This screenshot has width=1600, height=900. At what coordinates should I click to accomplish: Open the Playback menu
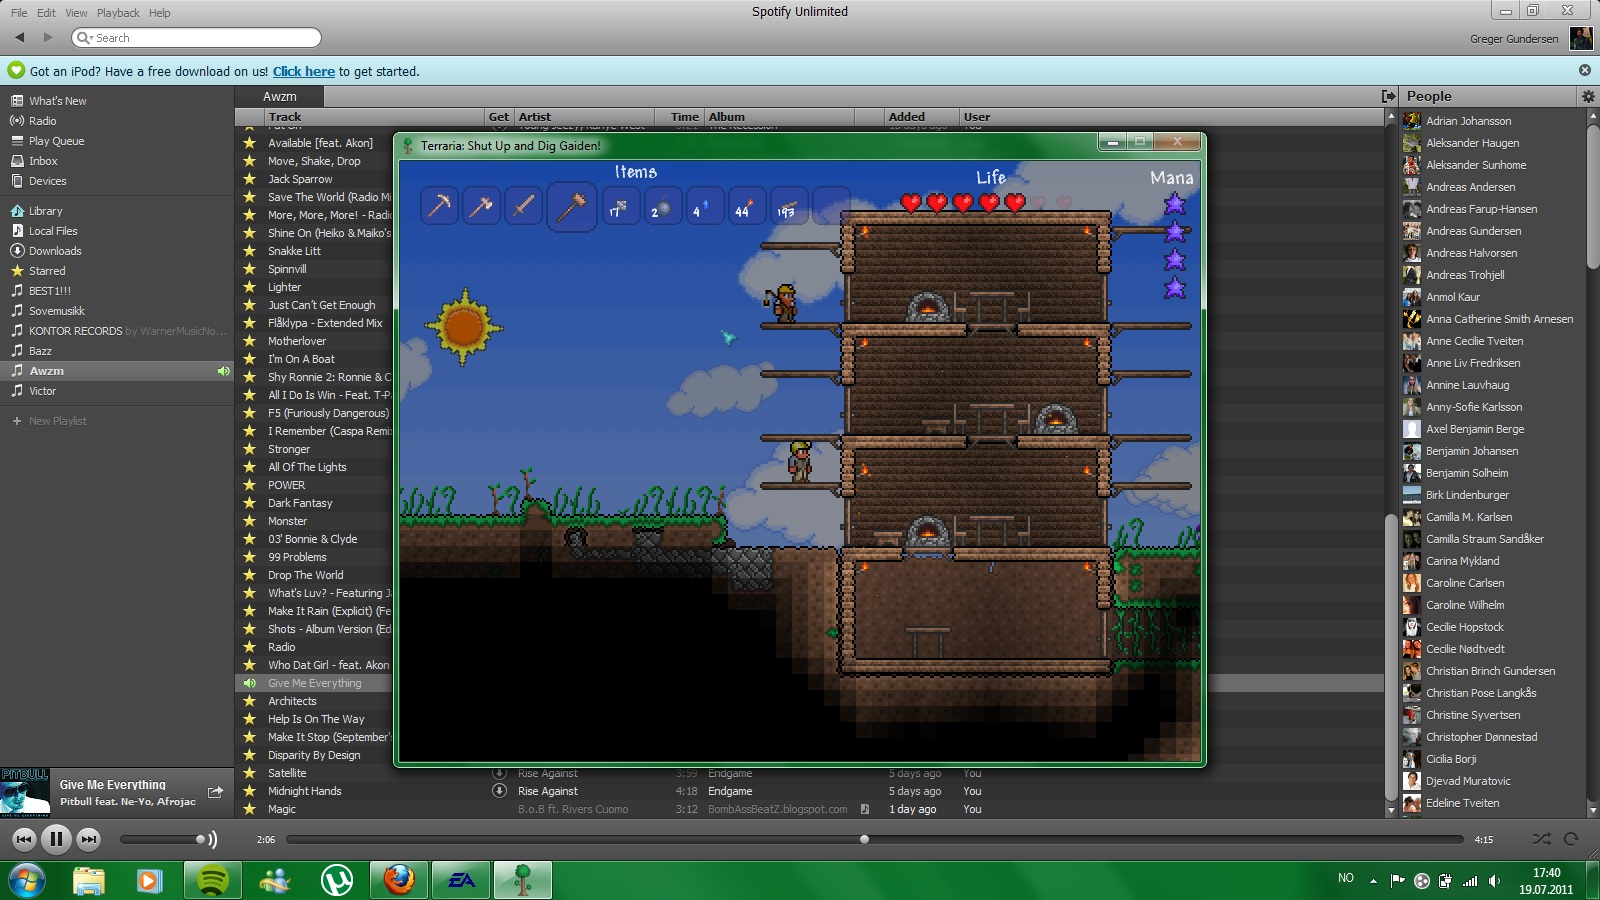tap(118, 13)
